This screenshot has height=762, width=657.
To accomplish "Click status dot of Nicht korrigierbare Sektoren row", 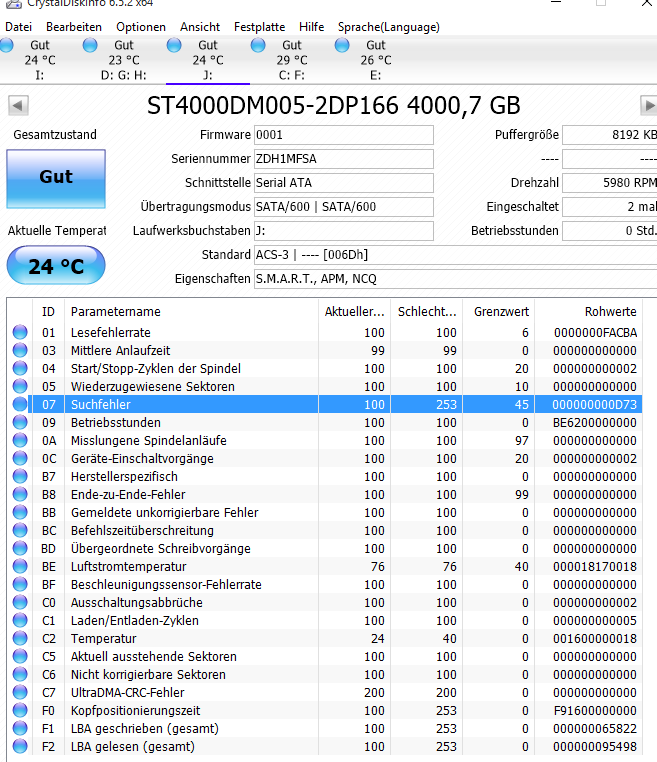I will tap(20, 674).
